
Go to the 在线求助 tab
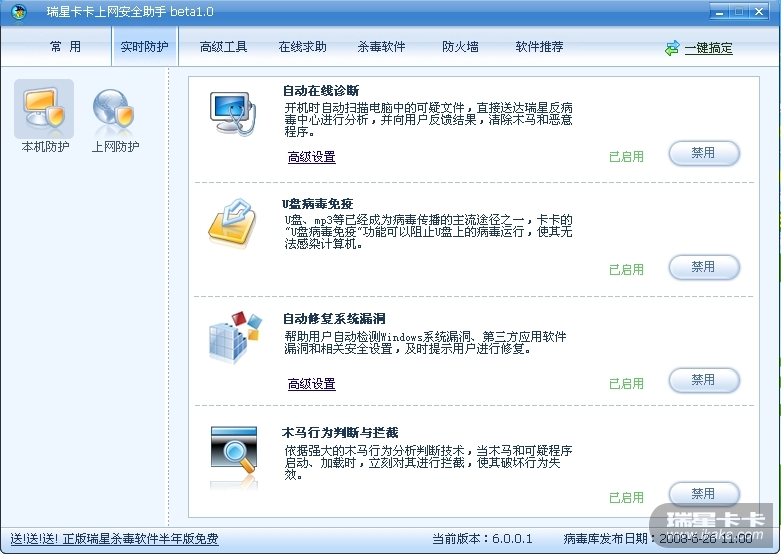pyautogui.click(x=302, y=47)
